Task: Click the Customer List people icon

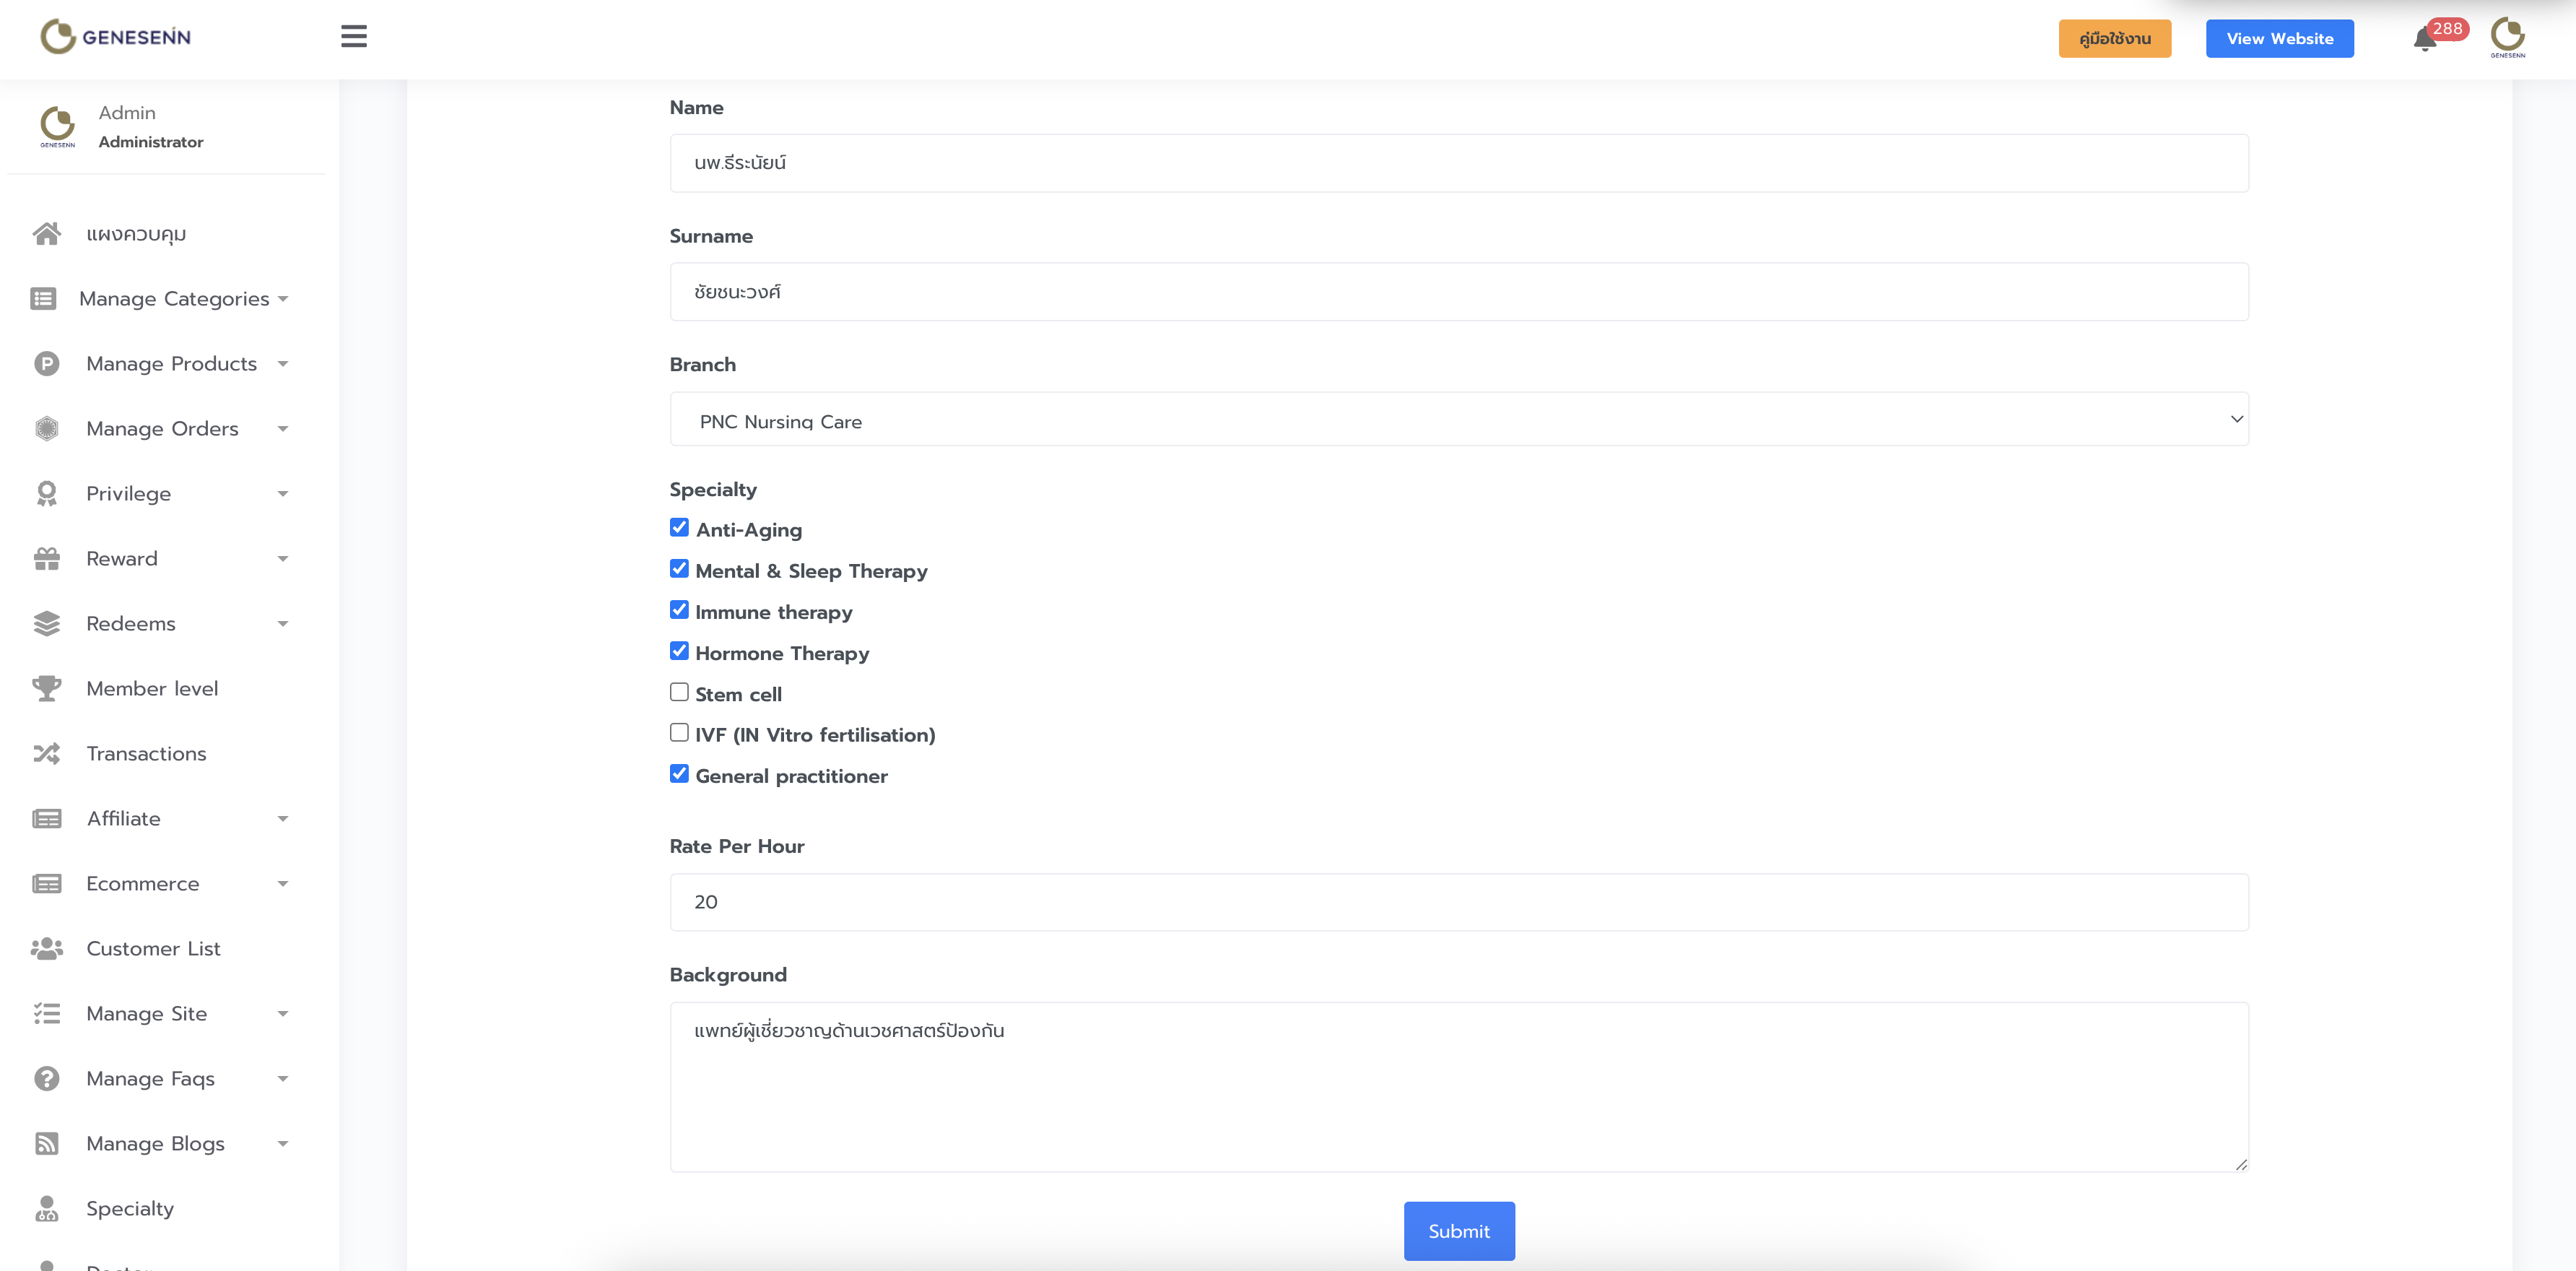Action: point(46,948)
